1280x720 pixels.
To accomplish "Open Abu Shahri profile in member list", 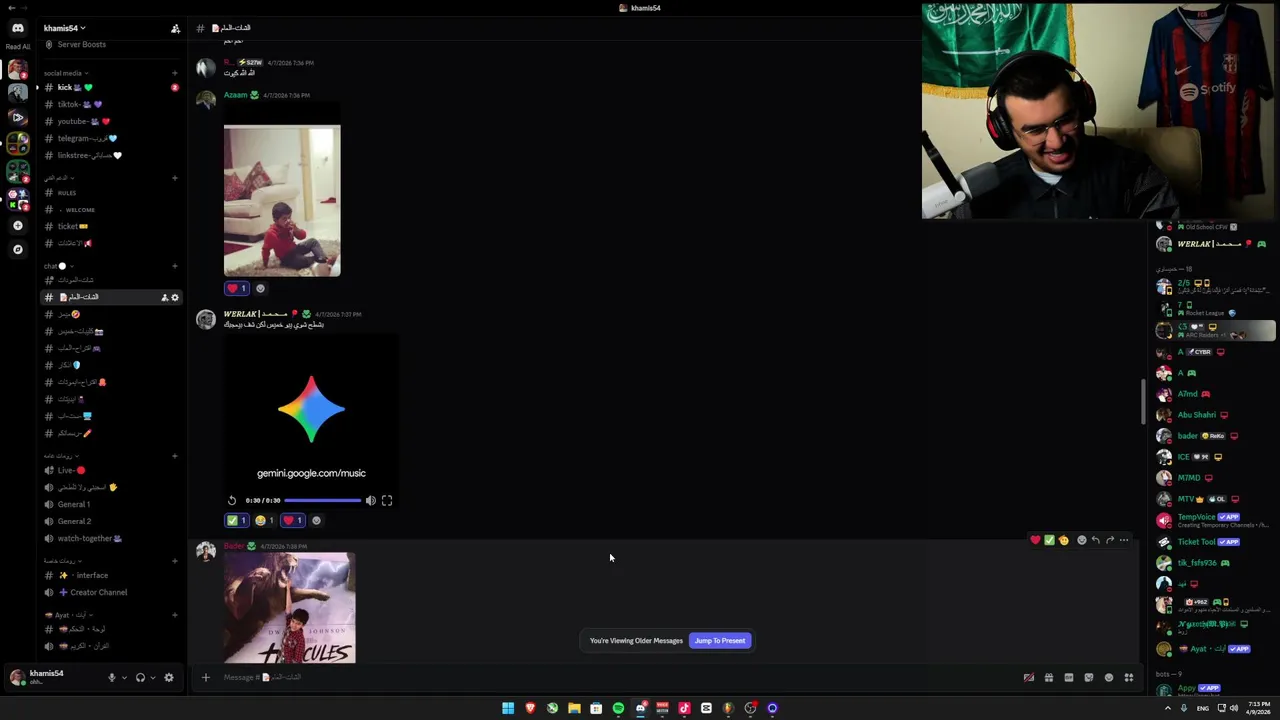I will pyautogui.click(x=1215, y=415).
